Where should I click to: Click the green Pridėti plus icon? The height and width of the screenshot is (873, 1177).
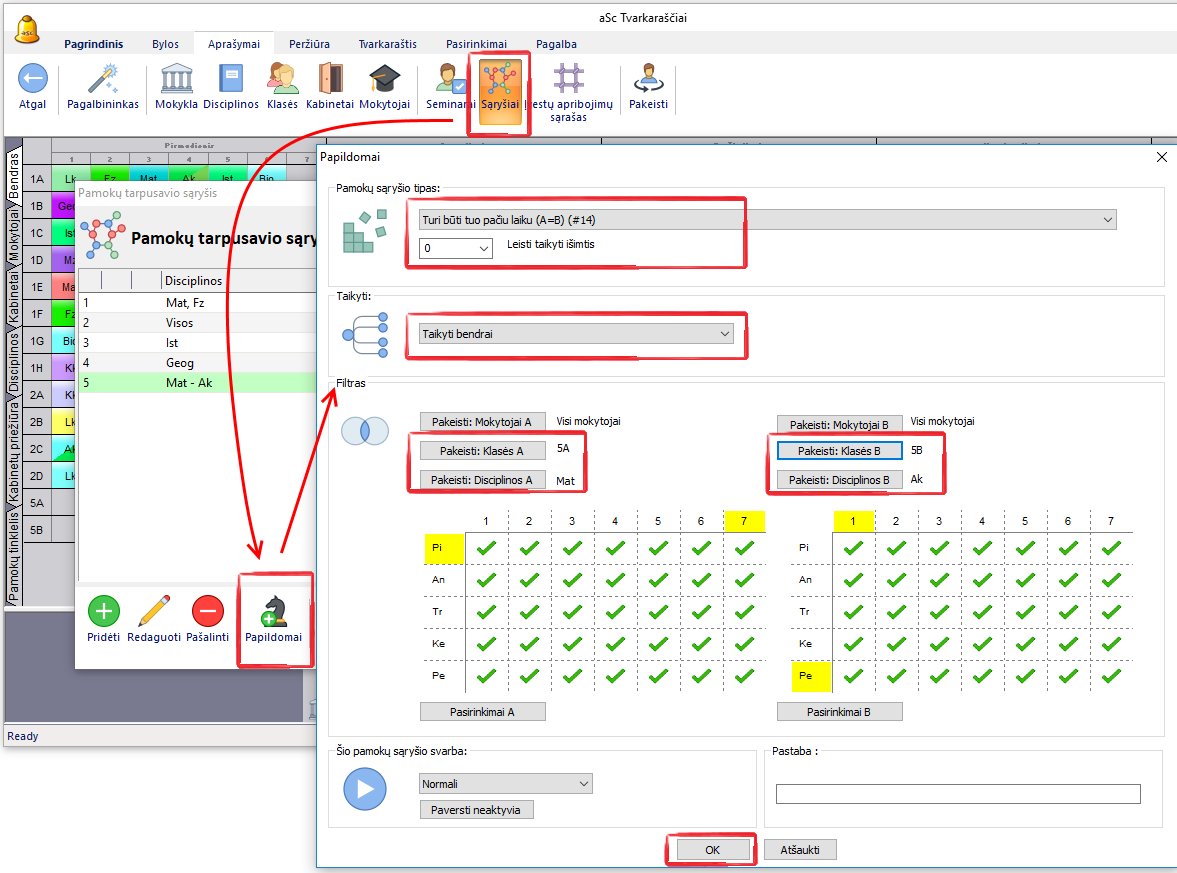pos(103,611)
